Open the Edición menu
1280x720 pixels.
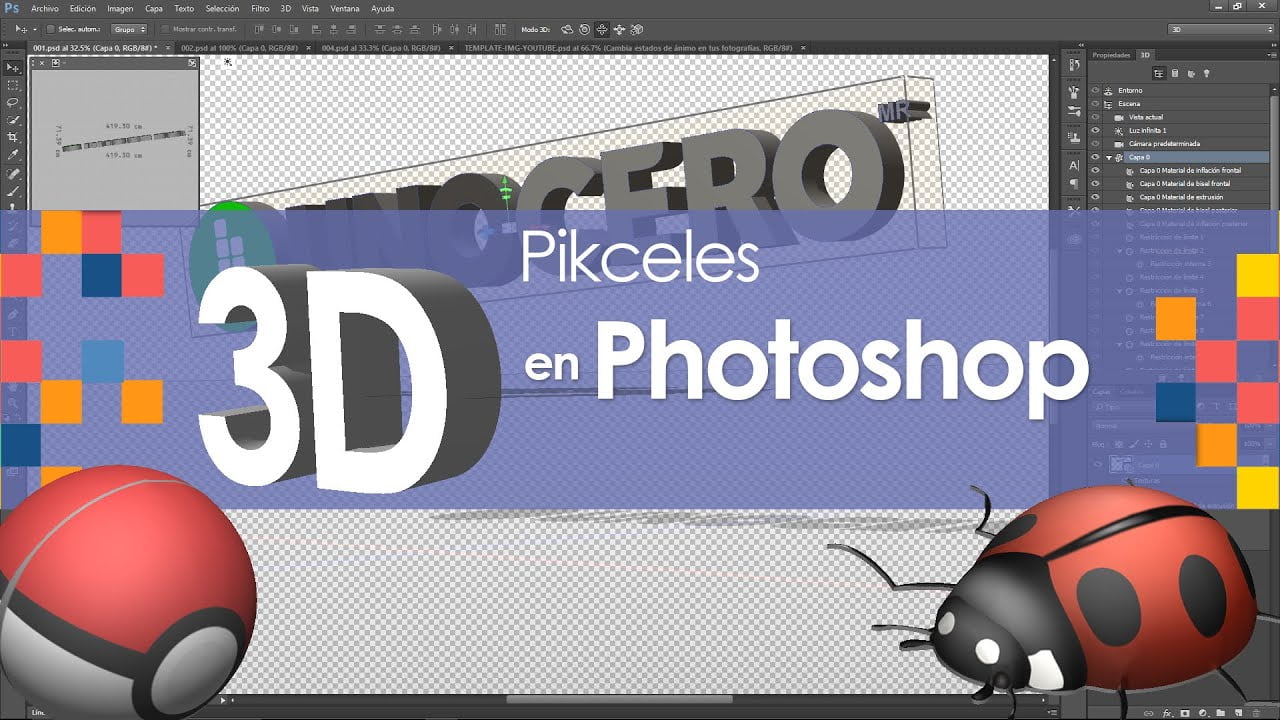[x=83, y=8]
